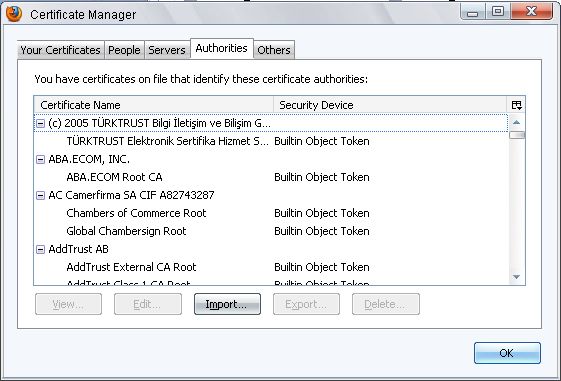Click the Import... button
The image size is (561, 381).
[227, 304]
